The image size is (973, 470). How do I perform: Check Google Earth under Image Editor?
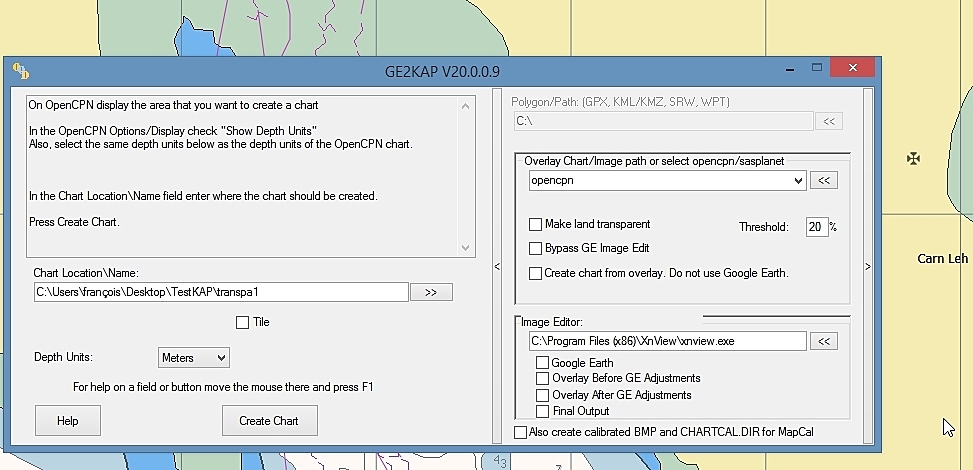[542, 363]
